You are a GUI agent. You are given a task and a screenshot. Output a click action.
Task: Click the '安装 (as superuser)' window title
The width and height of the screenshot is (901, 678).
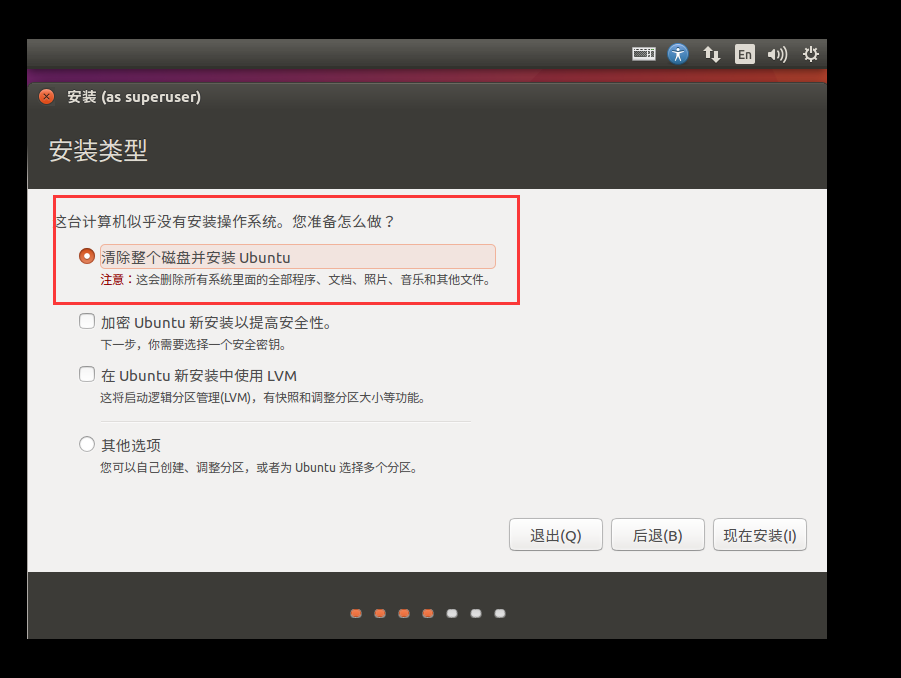[x=134, y=97]
